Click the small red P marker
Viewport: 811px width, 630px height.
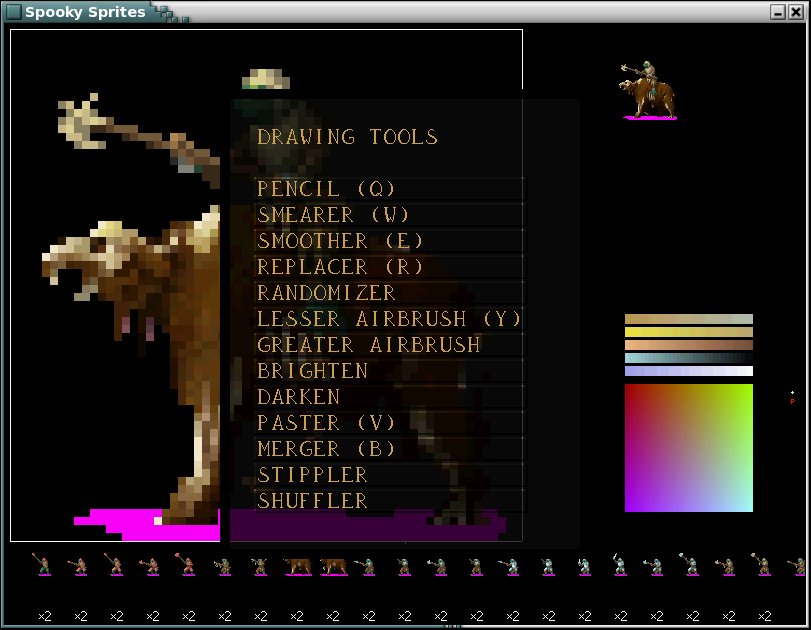tap(792, 400)
